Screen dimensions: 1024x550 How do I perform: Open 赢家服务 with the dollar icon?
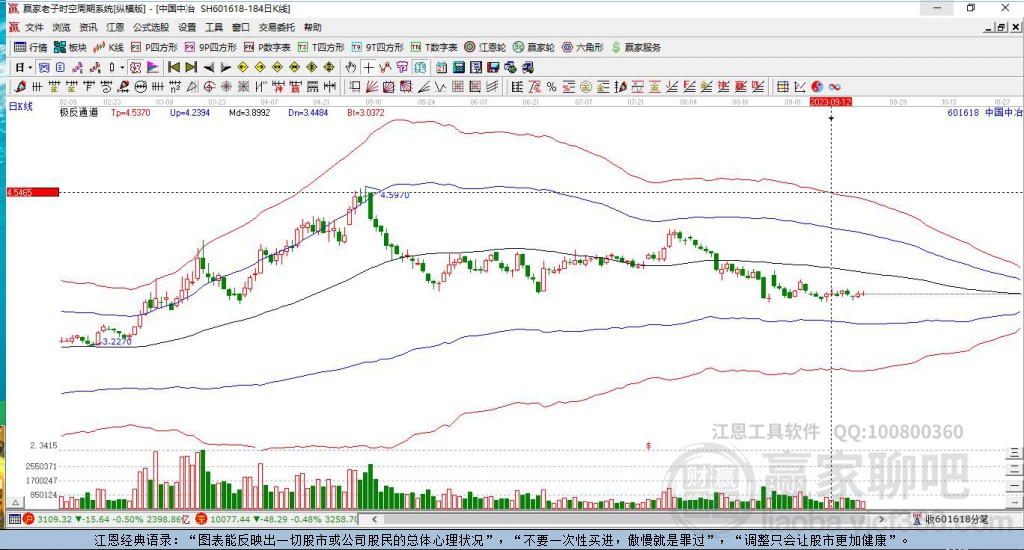click(636, 47)
